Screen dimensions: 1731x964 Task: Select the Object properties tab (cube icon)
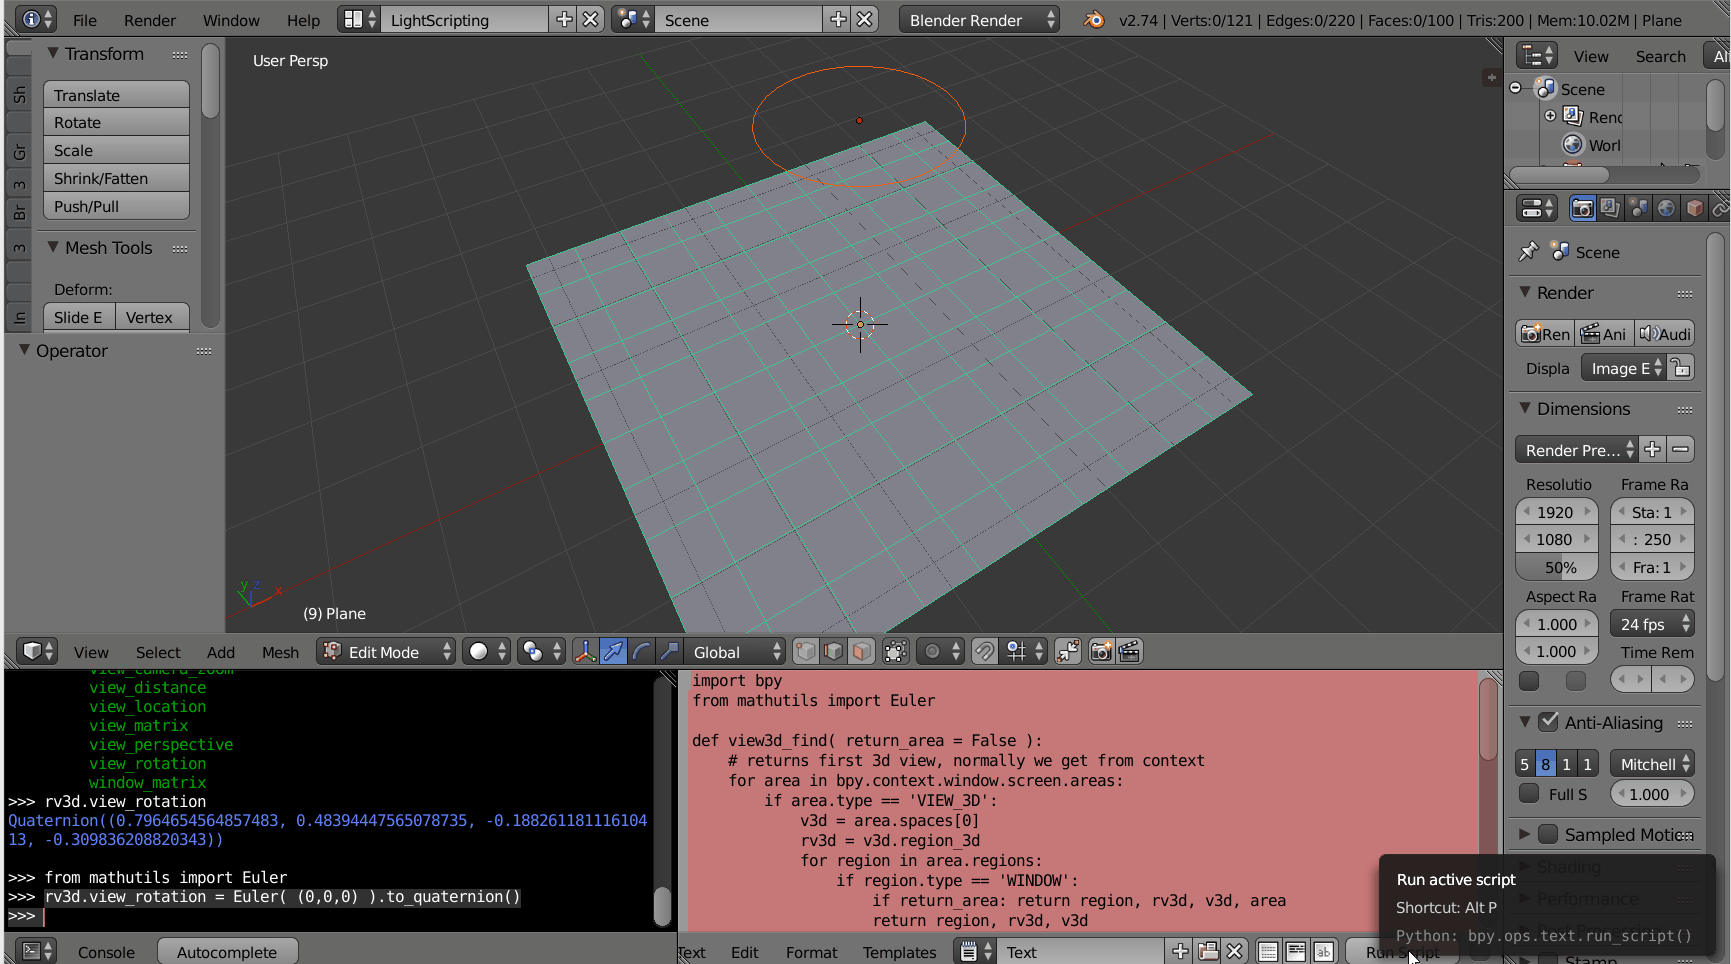(1694, 208)
